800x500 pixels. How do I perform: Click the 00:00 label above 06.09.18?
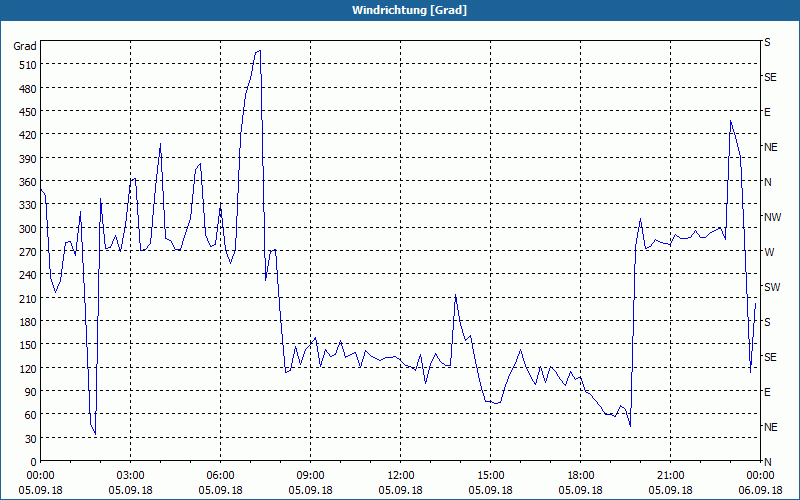click(x=760, y=476)
